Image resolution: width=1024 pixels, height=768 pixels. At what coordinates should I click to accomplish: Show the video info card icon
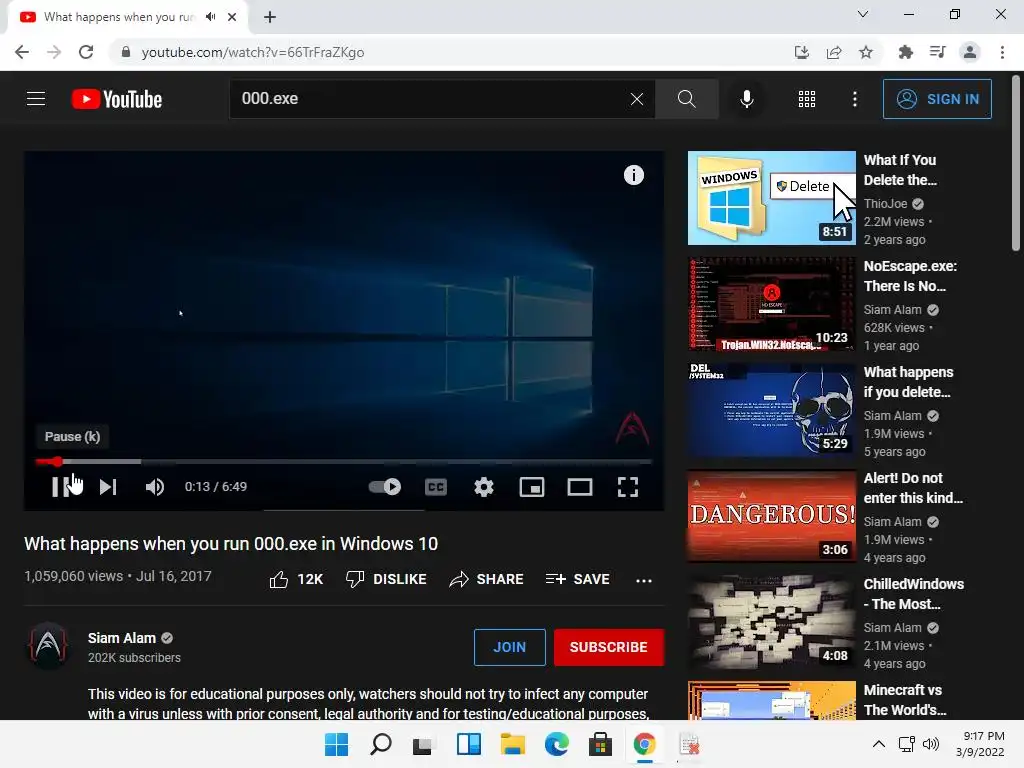pos(633,175)
